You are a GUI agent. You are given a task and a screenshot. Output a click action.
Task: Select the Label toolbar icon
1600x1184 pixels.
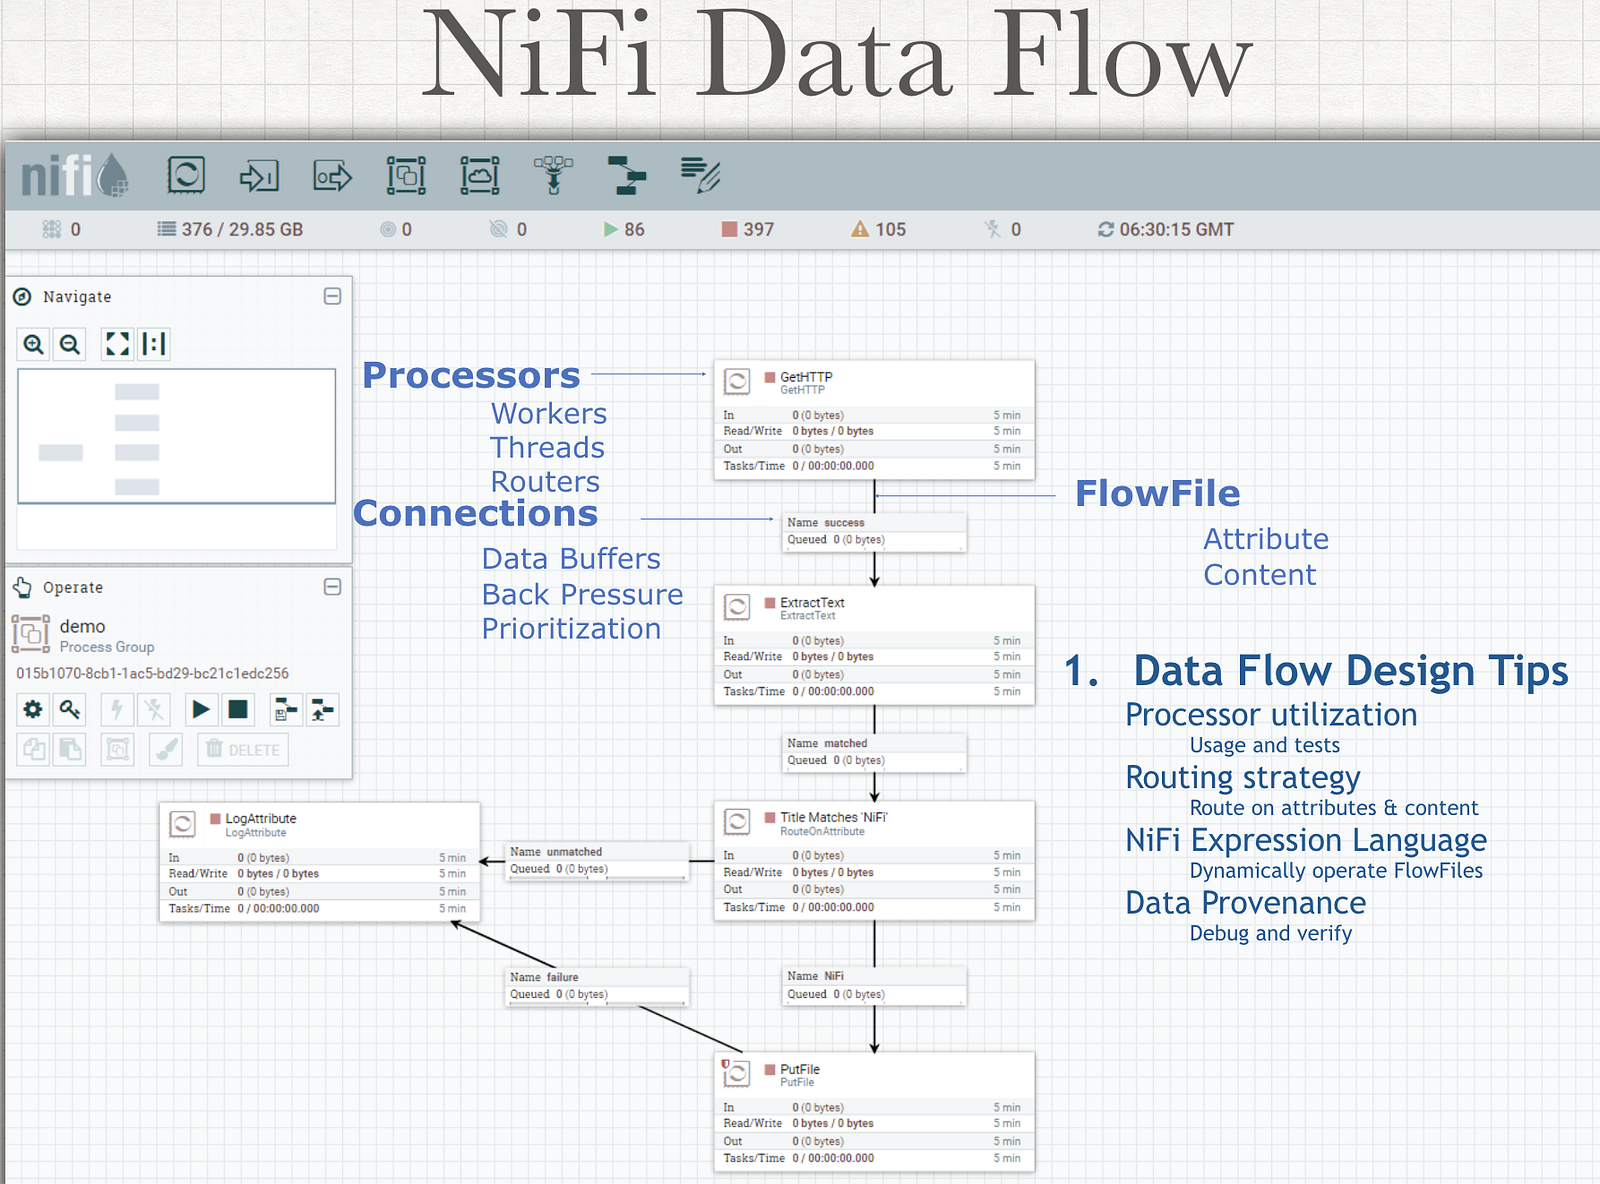point(700,175)
